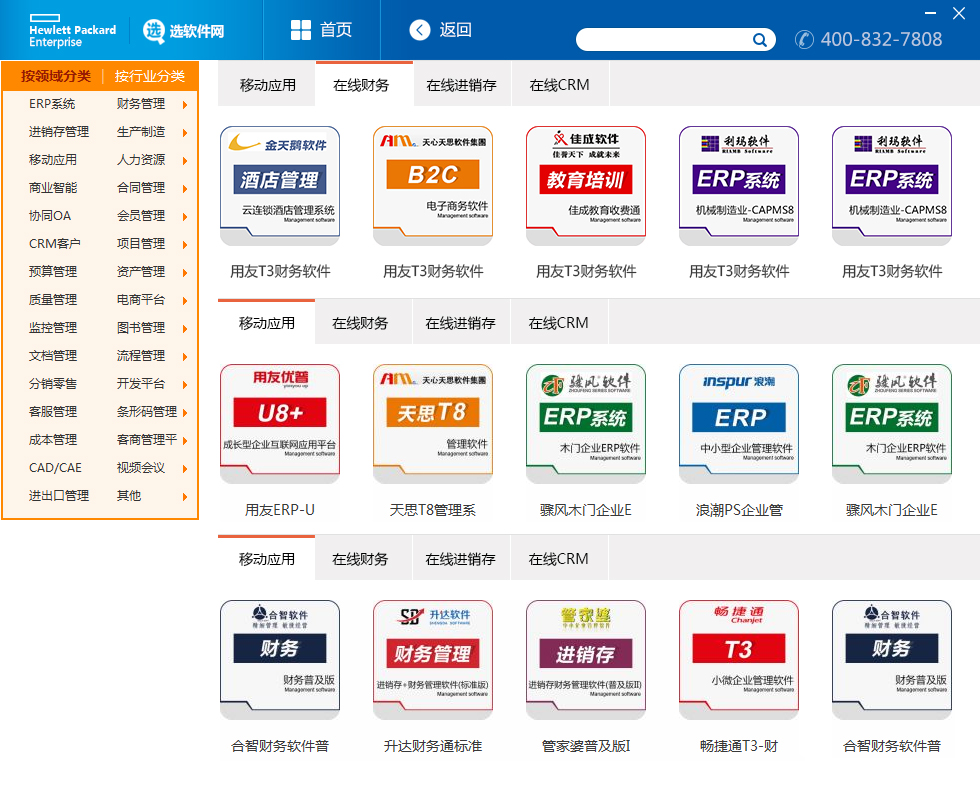
Task: Open the 预算管理 category
Action: (x=53, y=272)
